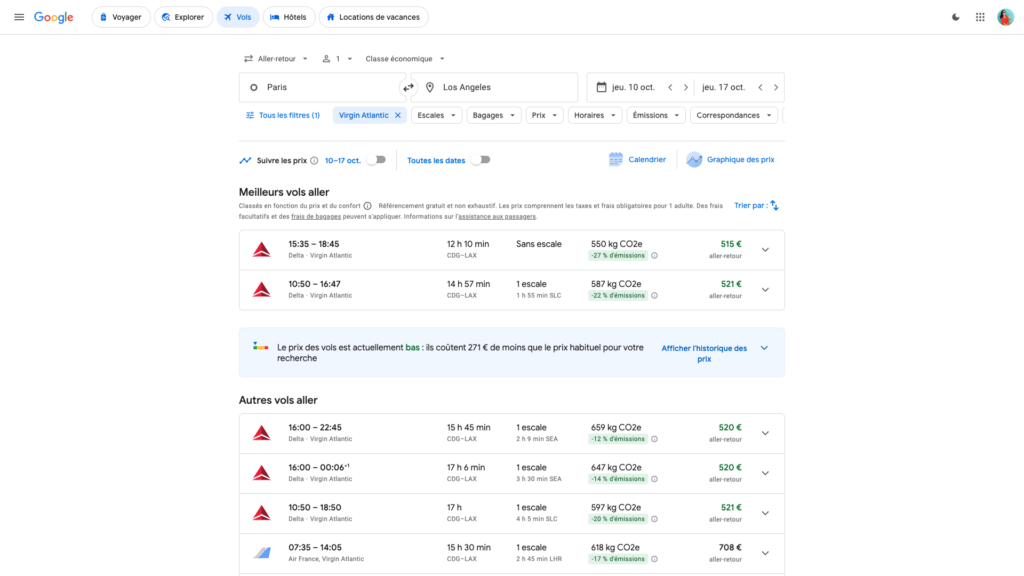Screen dimensions: 1024x576
Task: Switch to the Hôtels tab
Action: point(289,17)
